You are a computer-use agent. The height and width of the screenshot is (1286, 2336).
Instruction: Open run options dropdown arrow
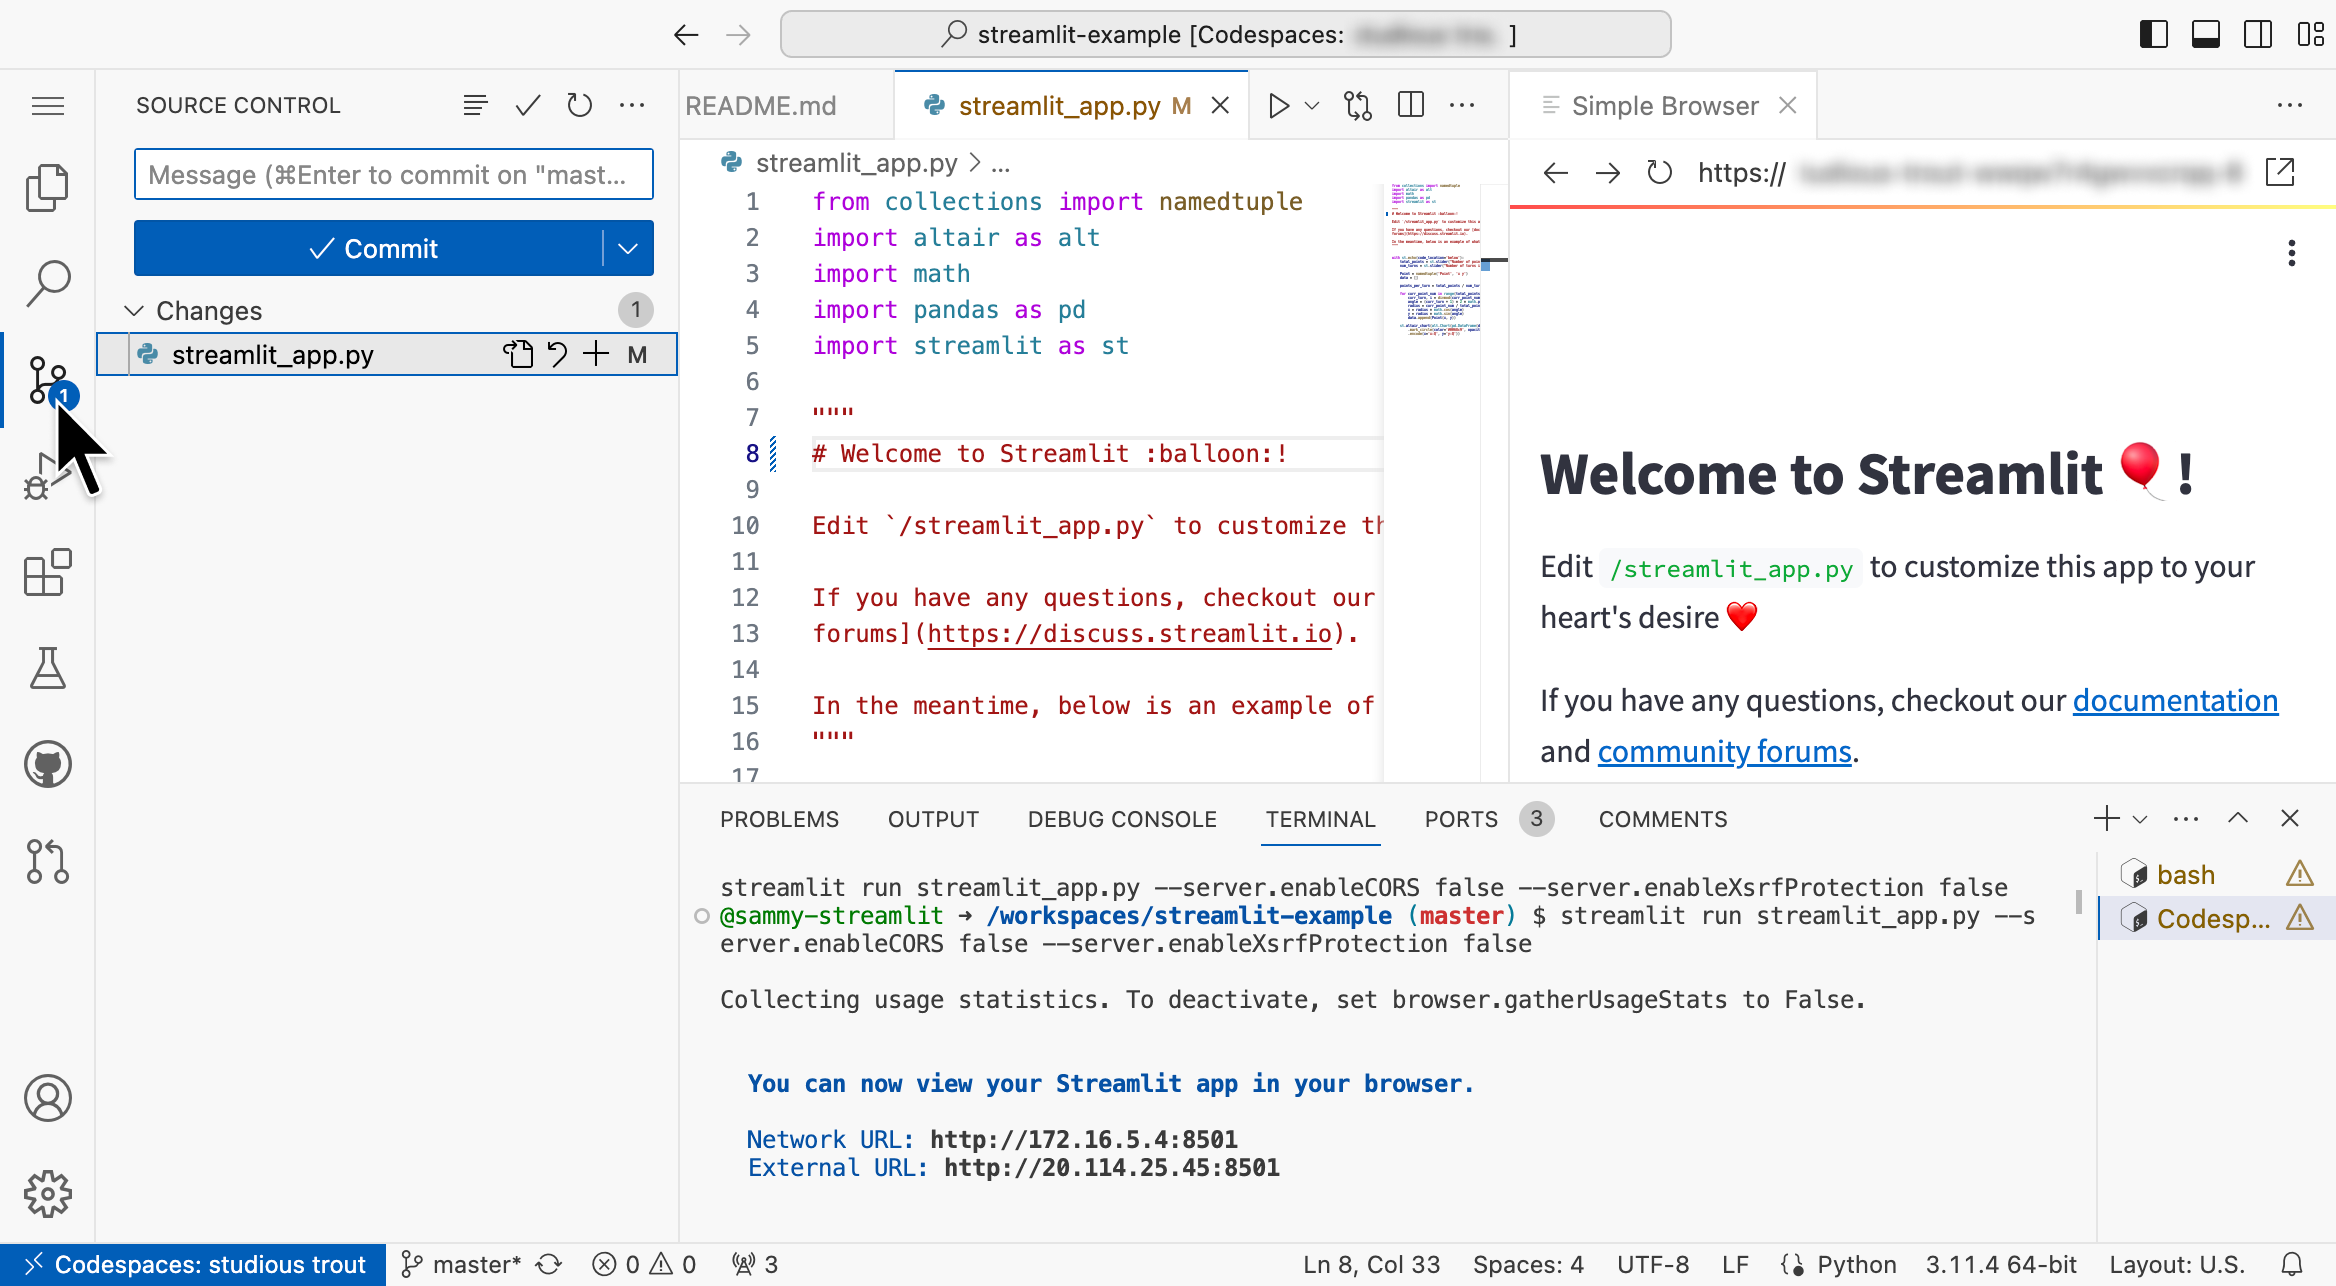(x=1312, y=105)
